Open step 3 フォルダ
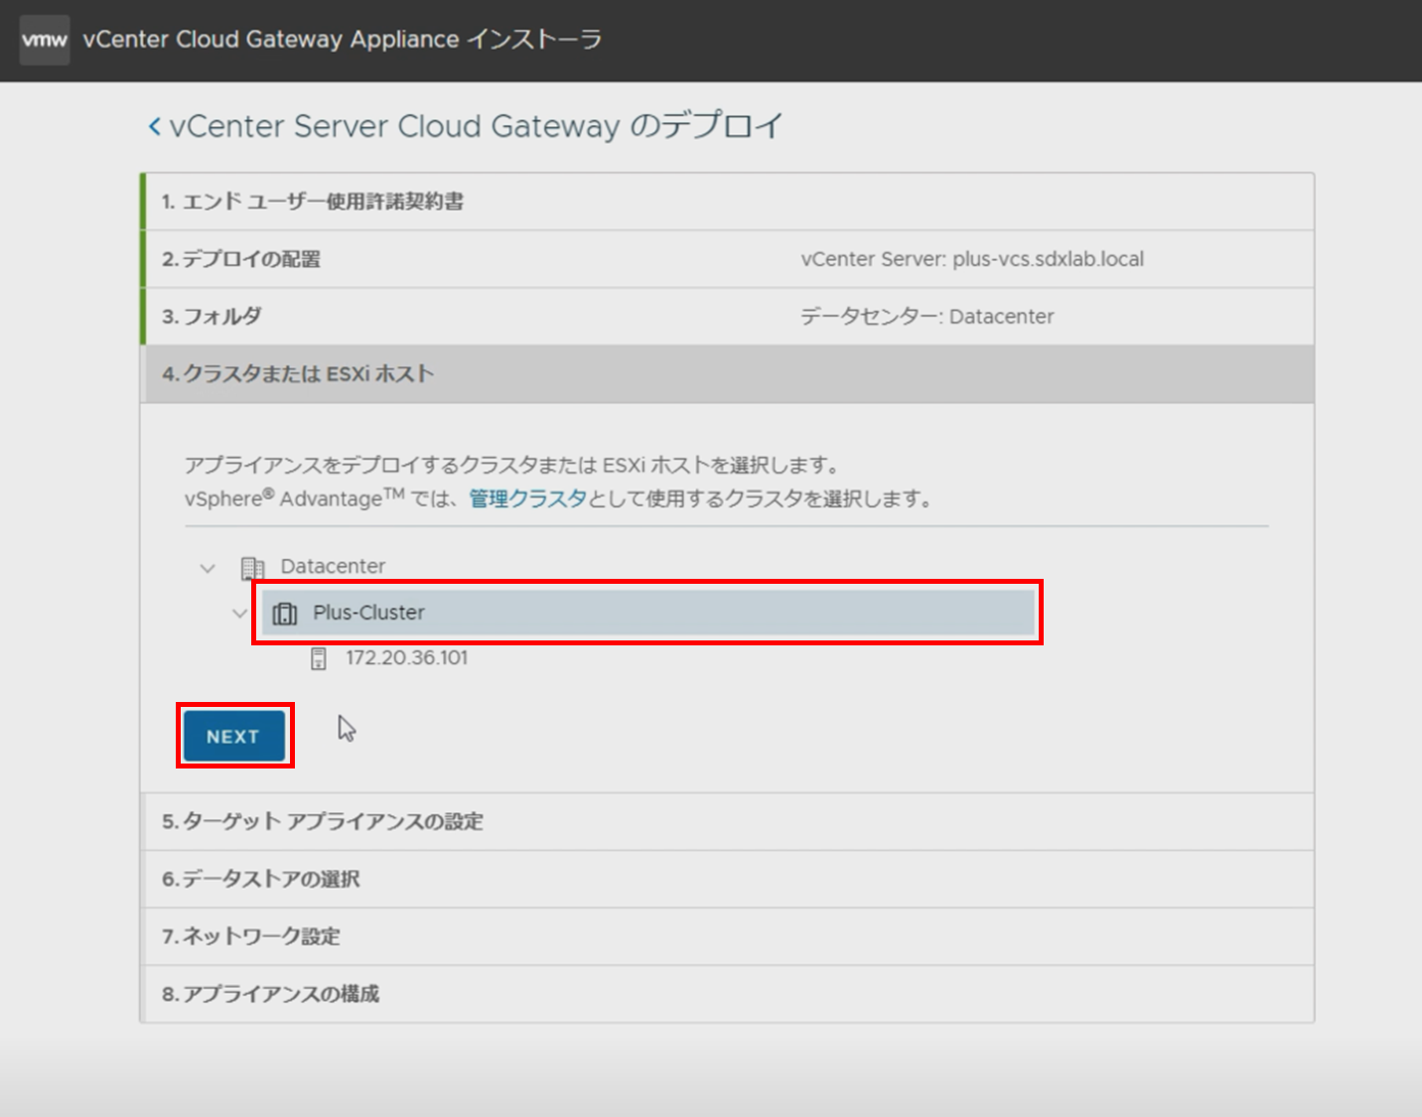Screen dimensions: 1422x1117 pos(727,317)
